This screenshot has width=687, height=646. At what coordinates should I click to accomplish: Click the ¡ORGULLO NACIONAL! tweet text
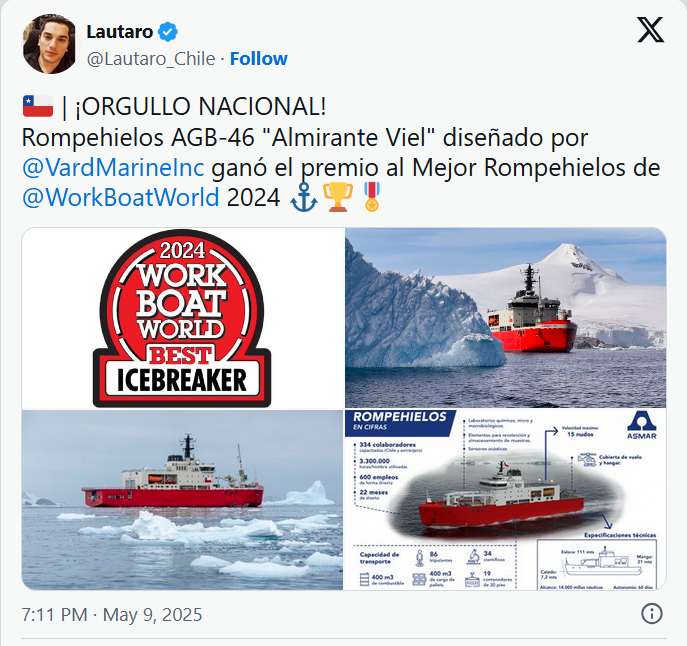click(201, 106)
